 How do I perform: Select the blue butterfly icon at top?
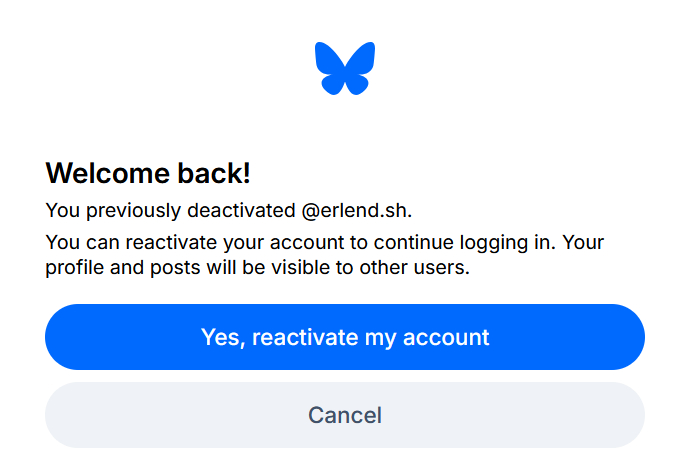[345, 68]
